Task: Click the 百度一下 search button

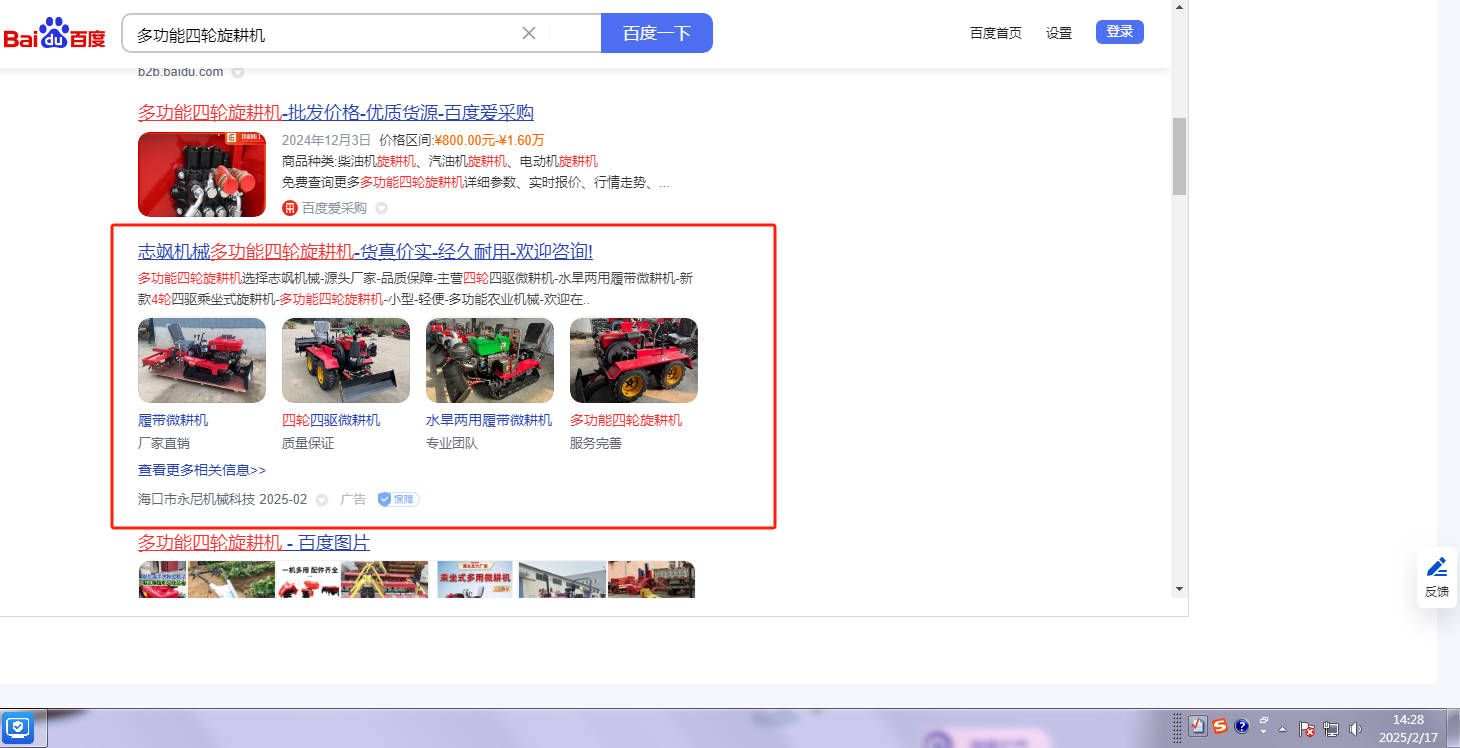Action: pyautogui.click(x=656, y=33)
